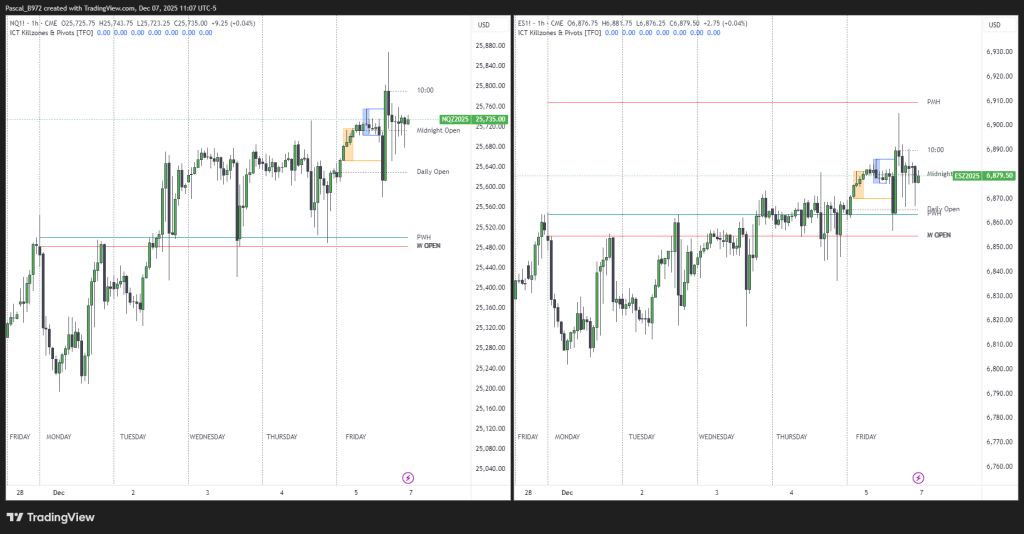The image size is (1024, 534).
Task: Click ICT Killzones & Pivots indicator on NQ chart
Action: point(50,33)
